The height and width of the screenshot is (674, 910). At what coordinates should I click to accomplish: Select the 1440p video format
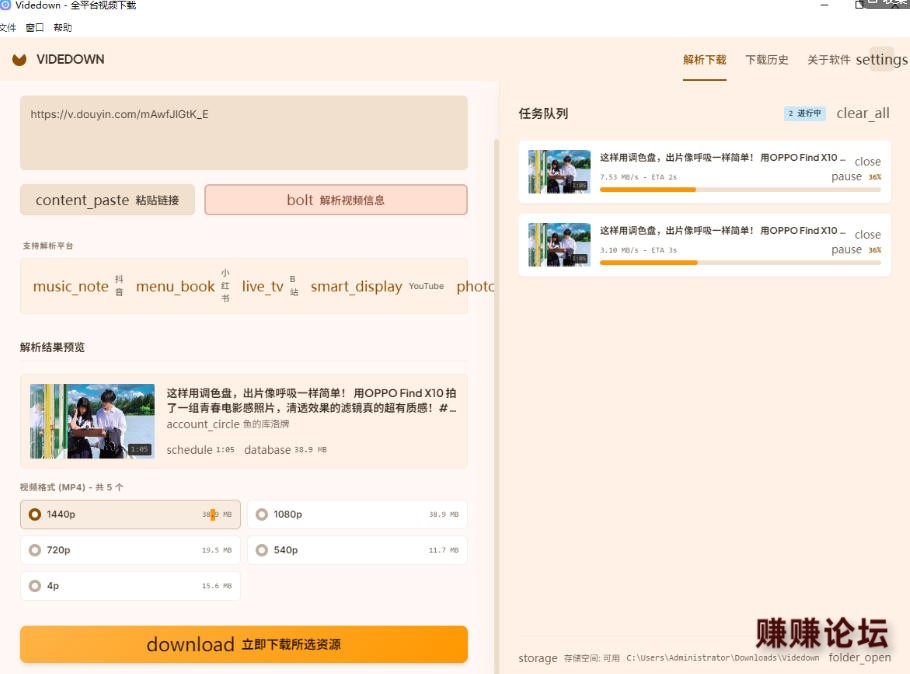(x=130, y=514)
